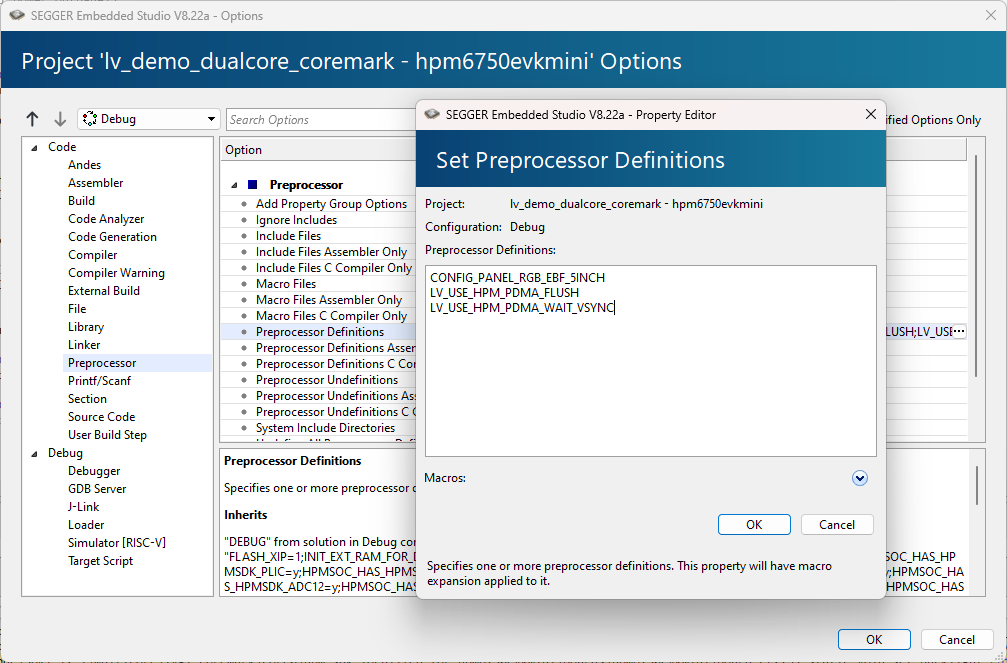Select External Build category

click(x=103, y=291)
